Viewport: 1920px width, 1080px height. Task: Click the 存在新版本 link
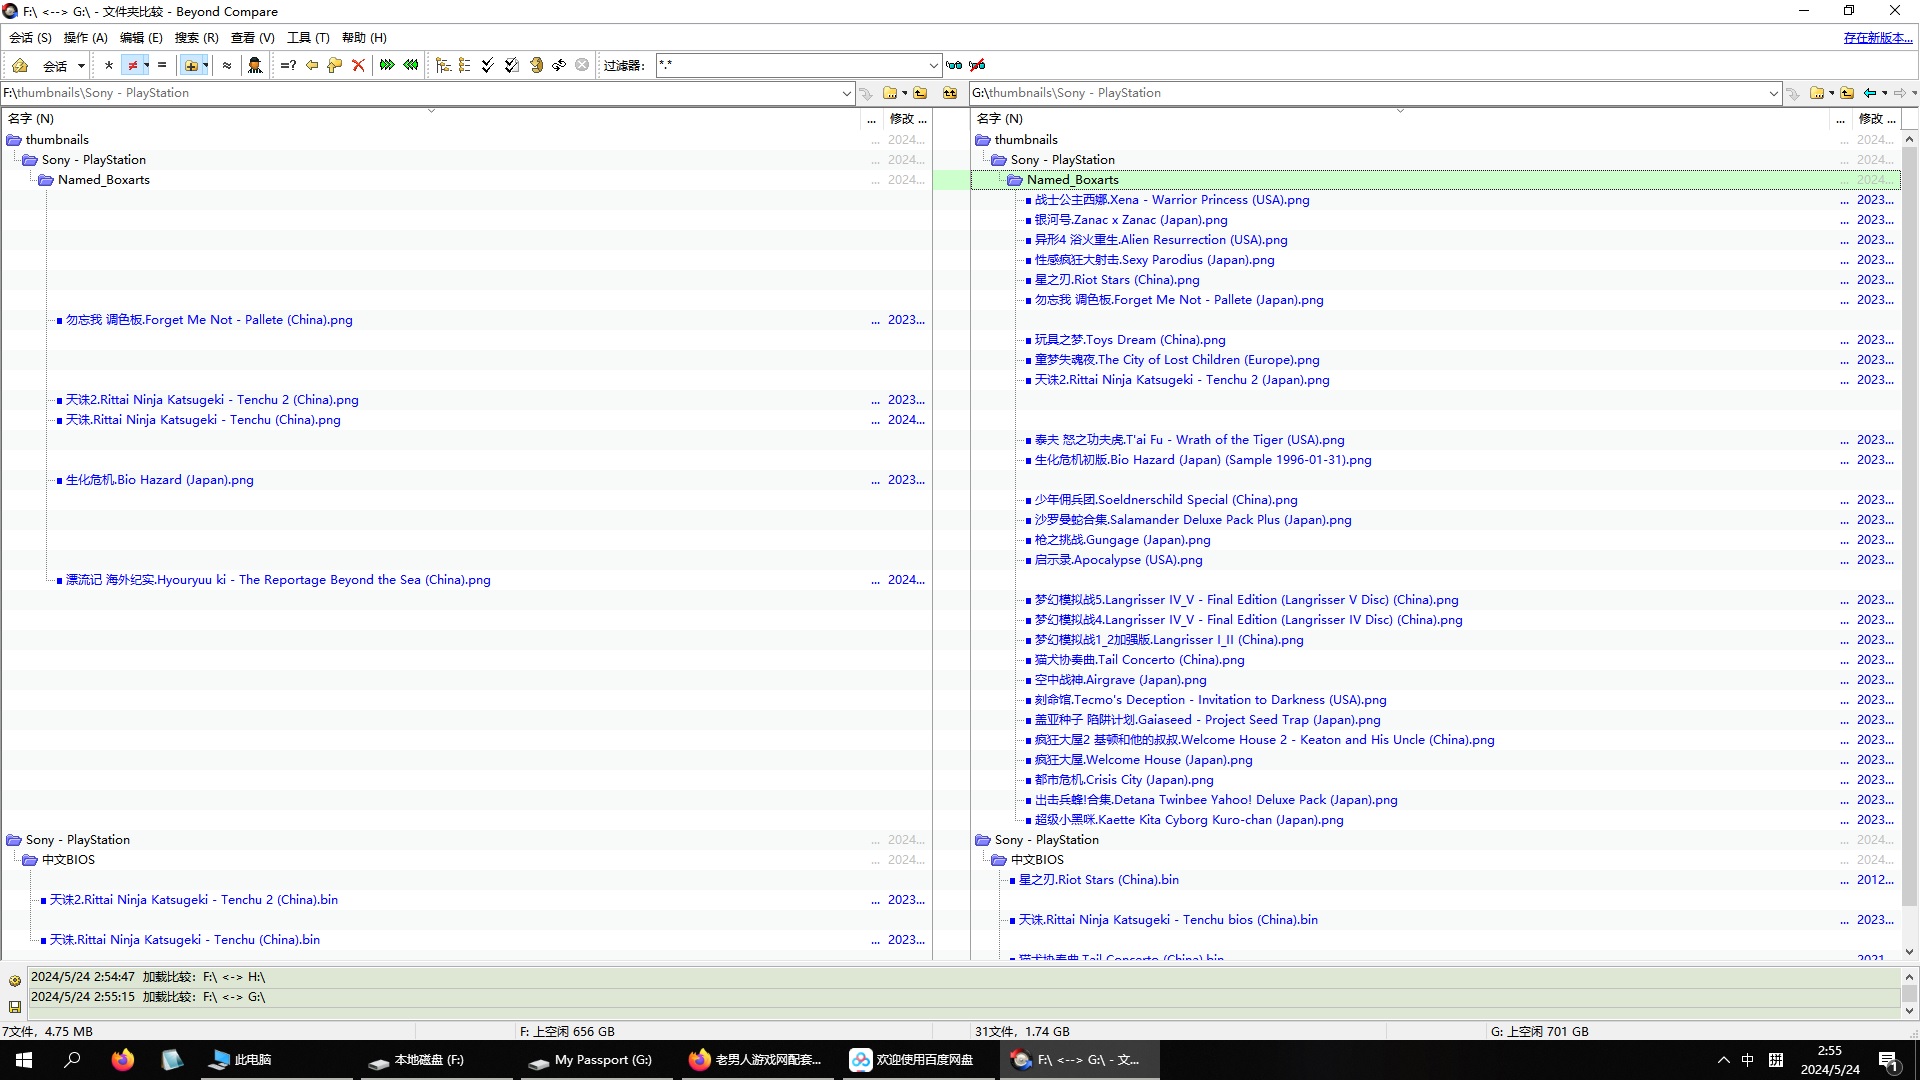click(x=1877, y=37)
